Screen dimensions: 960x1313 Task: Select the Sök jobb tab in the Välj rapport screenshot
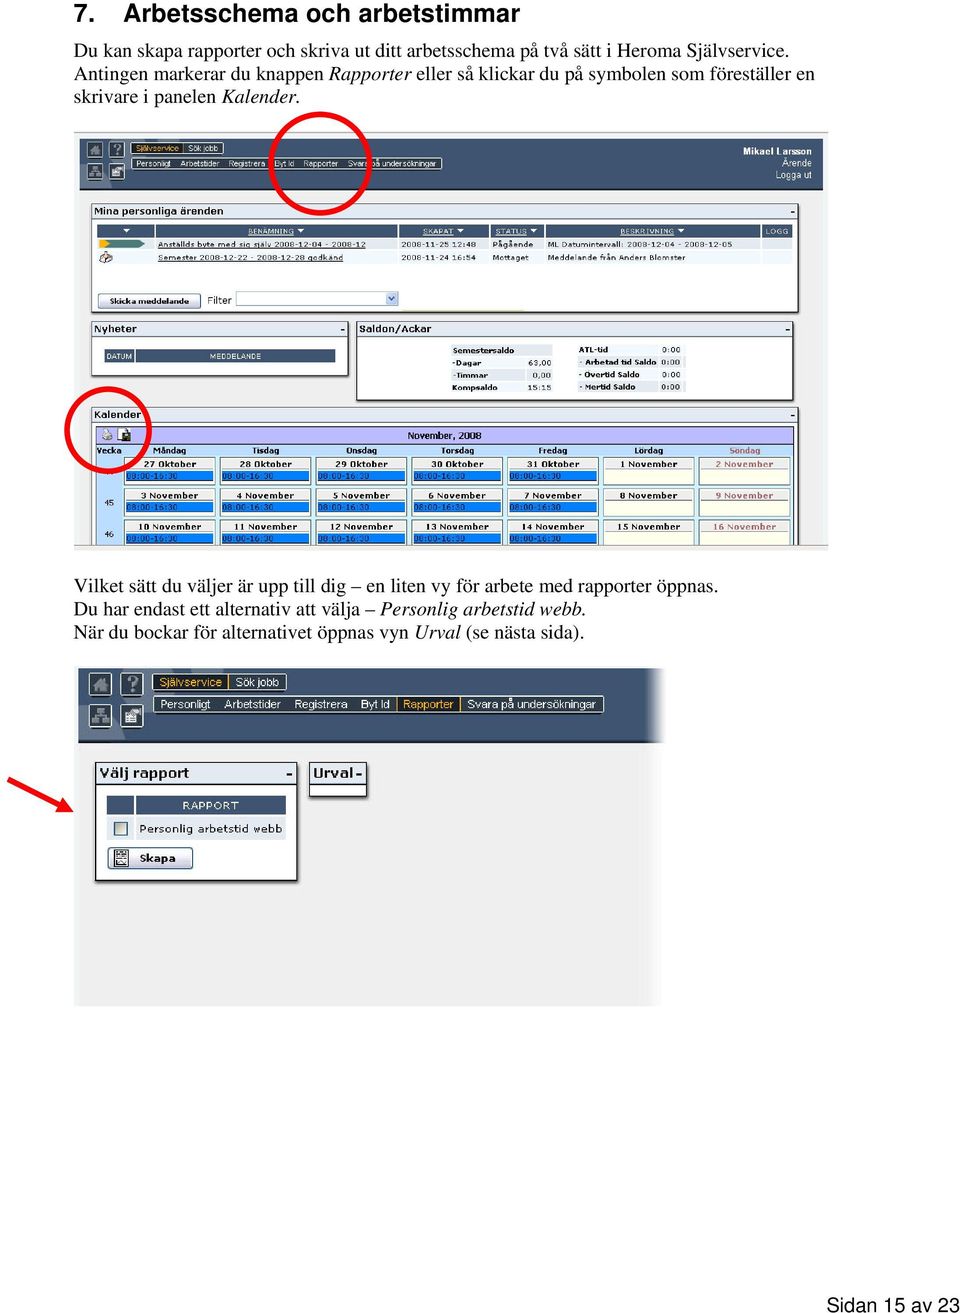tap(257, 682)
